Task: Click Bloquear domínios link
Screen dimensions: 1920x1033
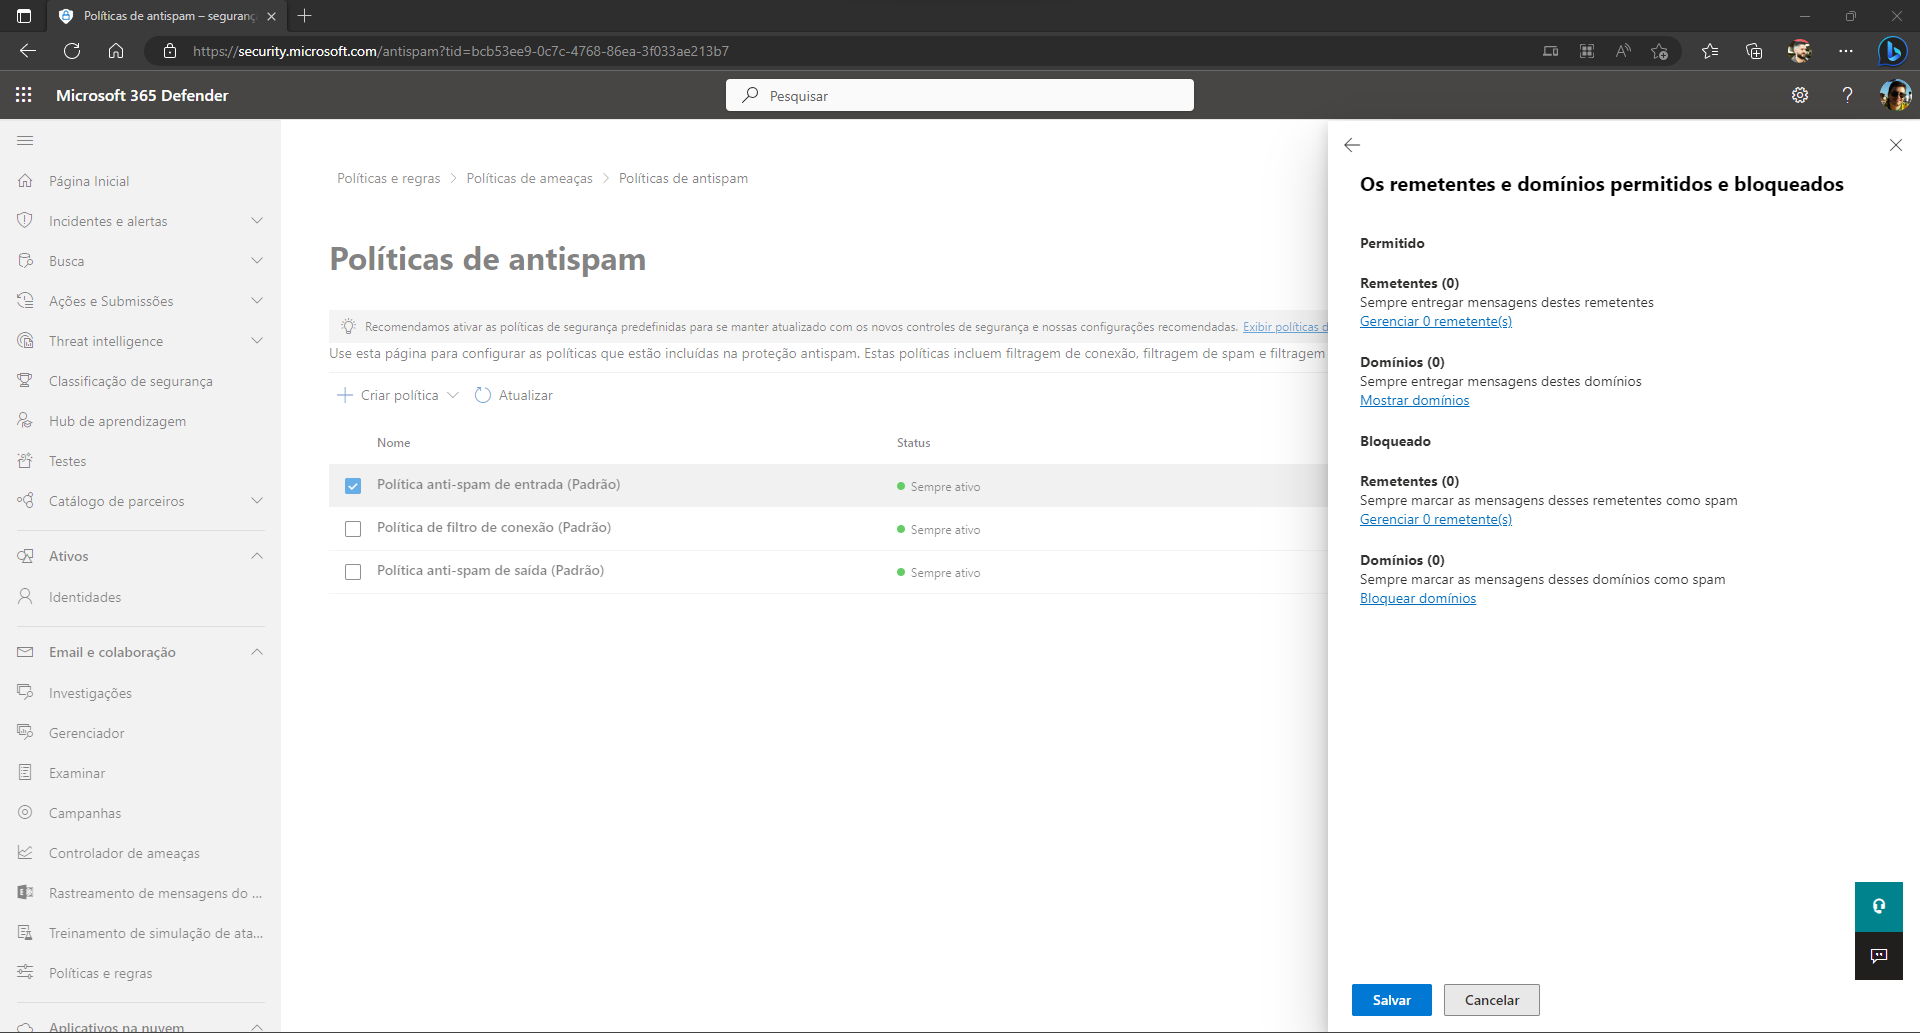Action: coord(1417,598)
